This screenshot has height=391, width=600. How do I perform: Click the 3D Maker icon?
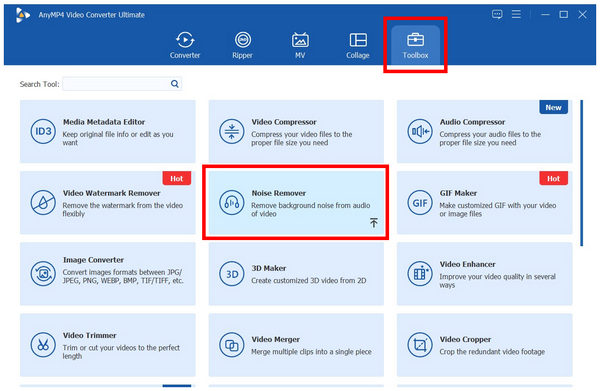point(232,274)
